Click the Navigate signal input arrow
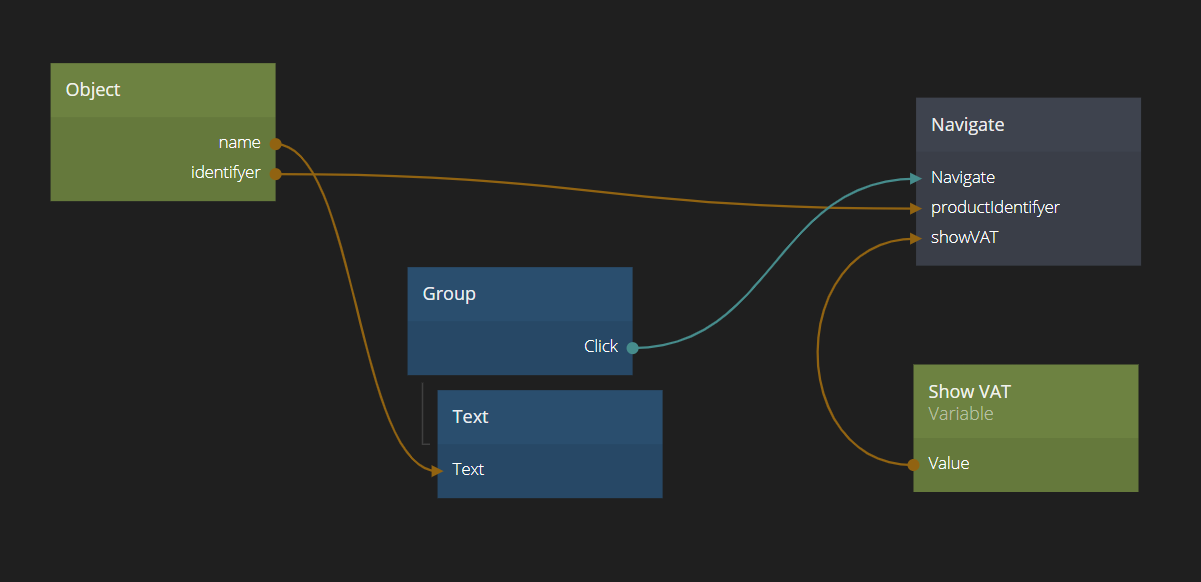The image size is (1201, 582). (x=915, y=178)
